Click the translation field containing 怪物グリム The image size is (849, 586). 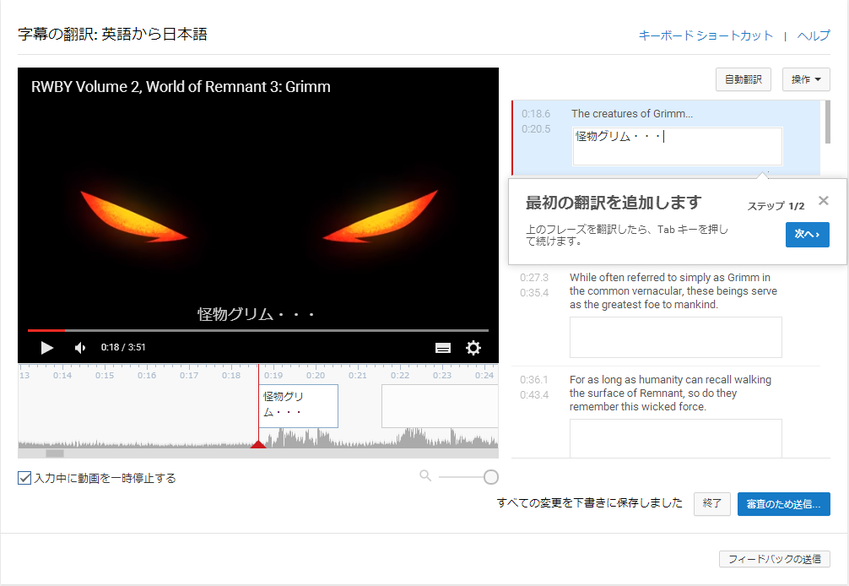677,146
